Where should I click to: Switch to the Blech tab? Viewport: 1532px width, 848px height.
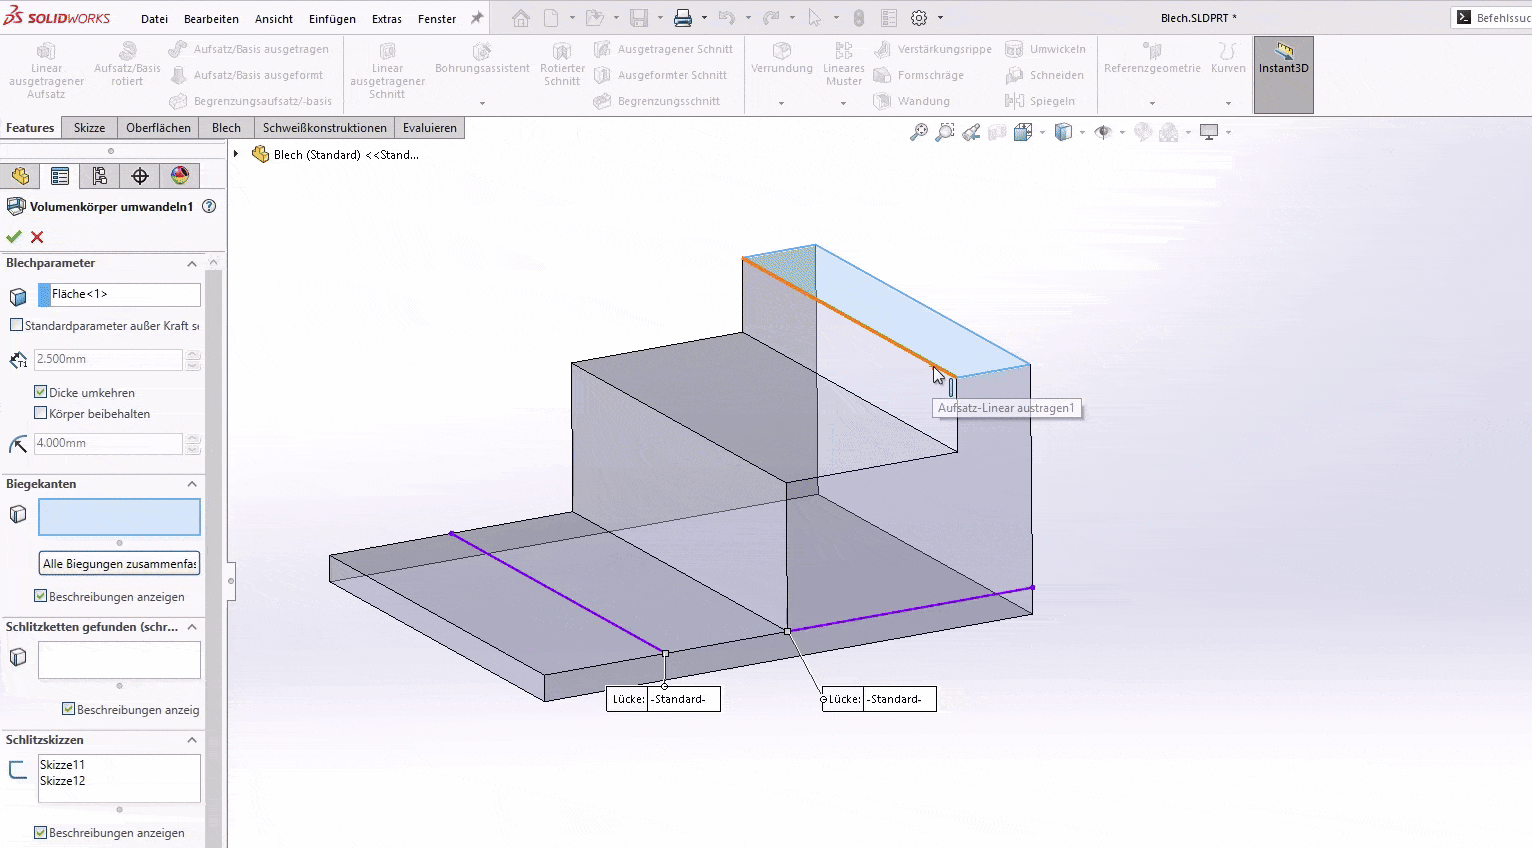coord(226,128)
